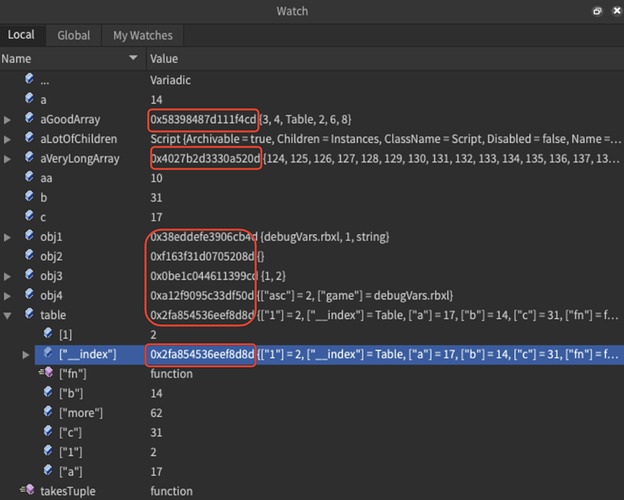The width and height of the screenshot is (624, 500).
Task: Expand the aVeryLongArray row
Action: point(7,159)
